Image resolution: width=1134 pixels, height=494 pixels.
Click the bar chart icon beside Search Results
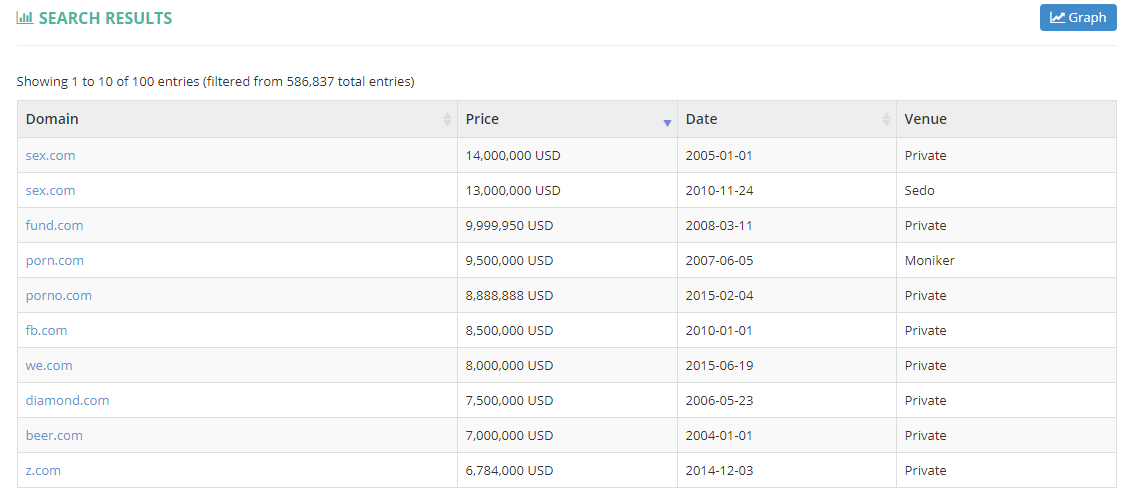click(x=25, y=18)
